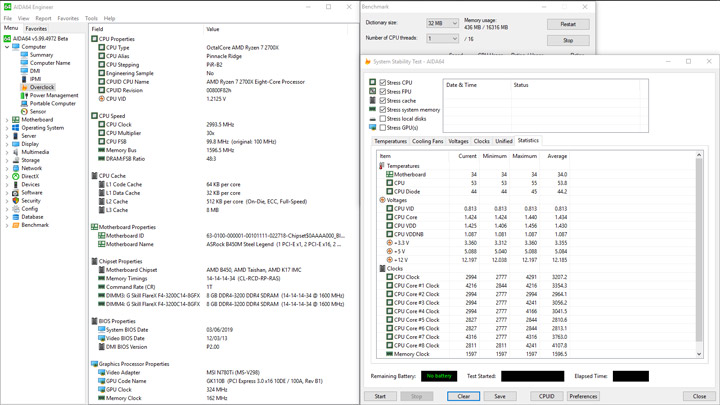Click the Multimedia icon in sidebar
The width and height of the screenshot is (720, 405).
16,152
